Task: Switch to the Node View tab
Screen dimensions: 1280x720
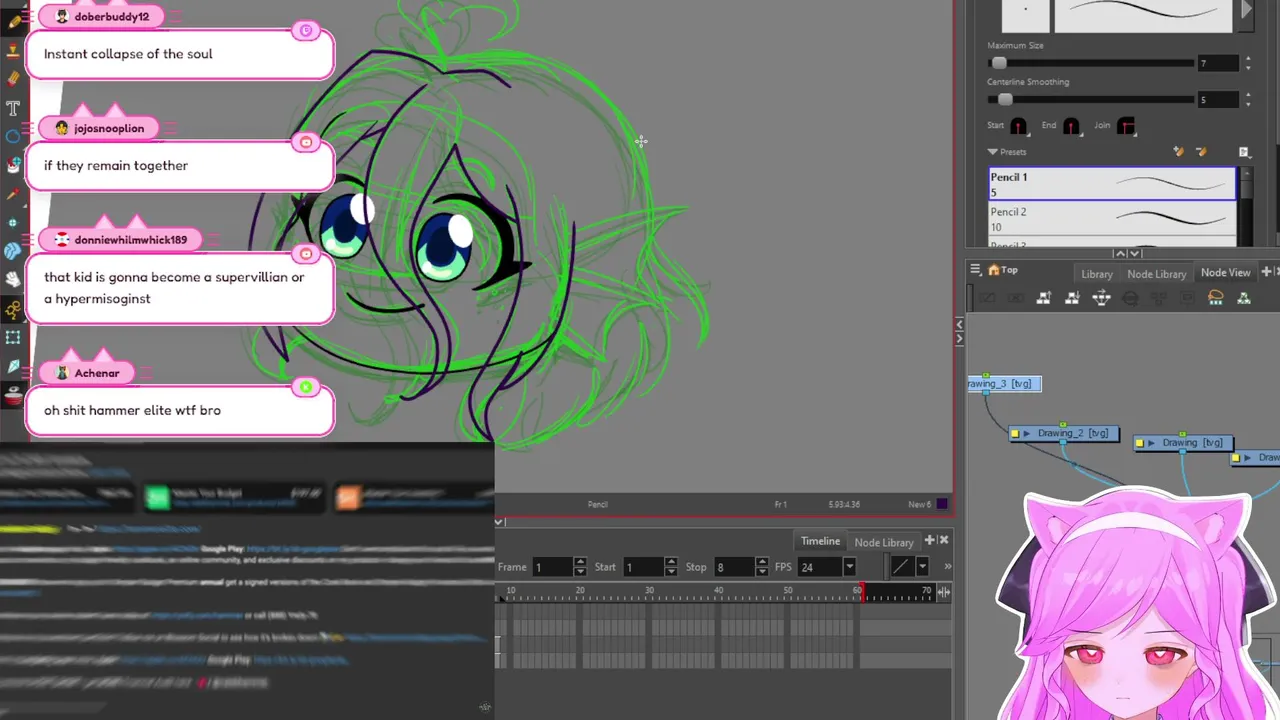Action: pos(1225,273)
